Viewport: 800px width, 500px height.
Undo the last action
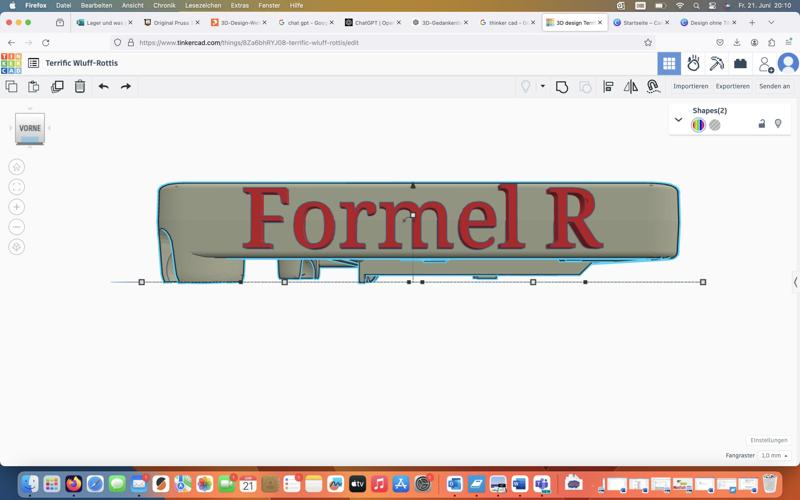coord(104,87)
